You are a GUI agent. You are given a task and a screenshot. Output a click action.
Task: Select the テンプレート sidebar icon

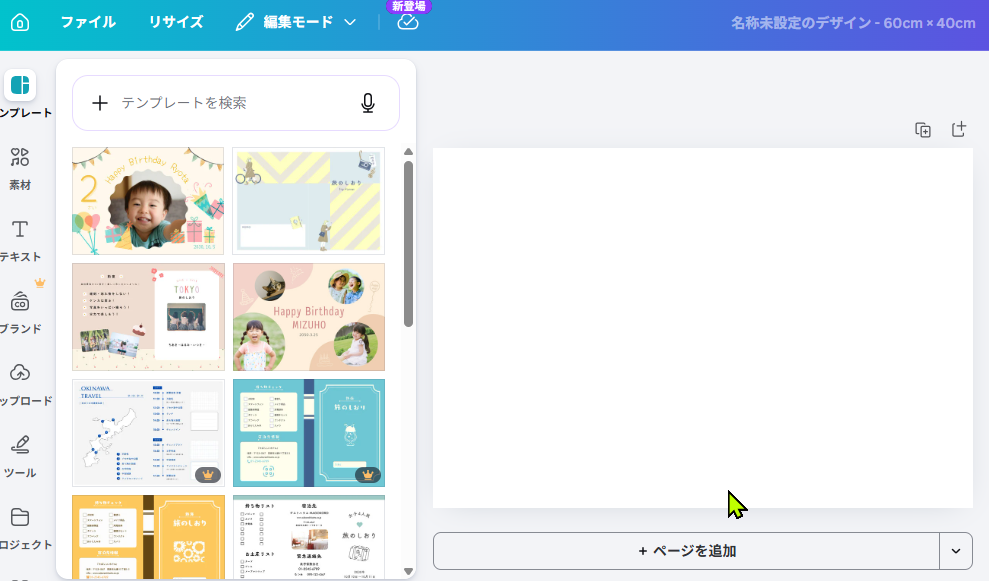coord(20,85)
